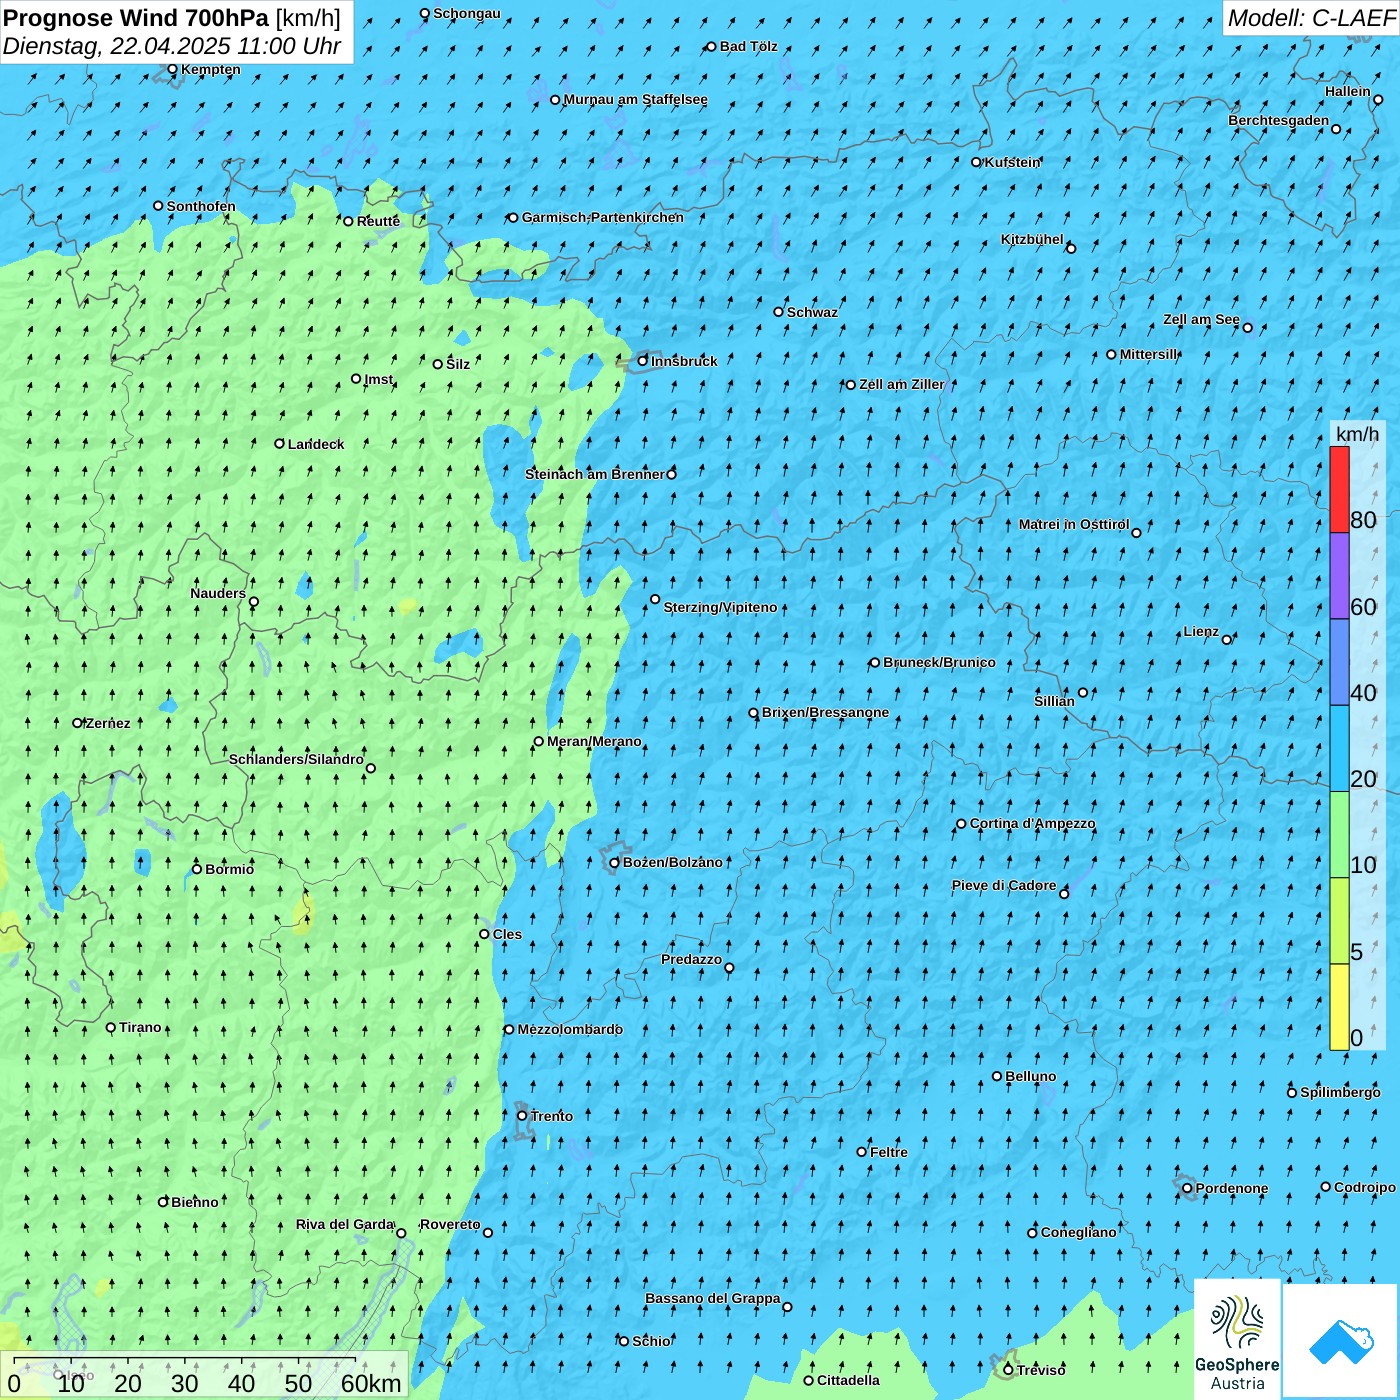Image resolution: width=1400 pixels, height=1400 pixels.
Task: Click the Bruneck/Brunico label
Action: pos(939,662)
